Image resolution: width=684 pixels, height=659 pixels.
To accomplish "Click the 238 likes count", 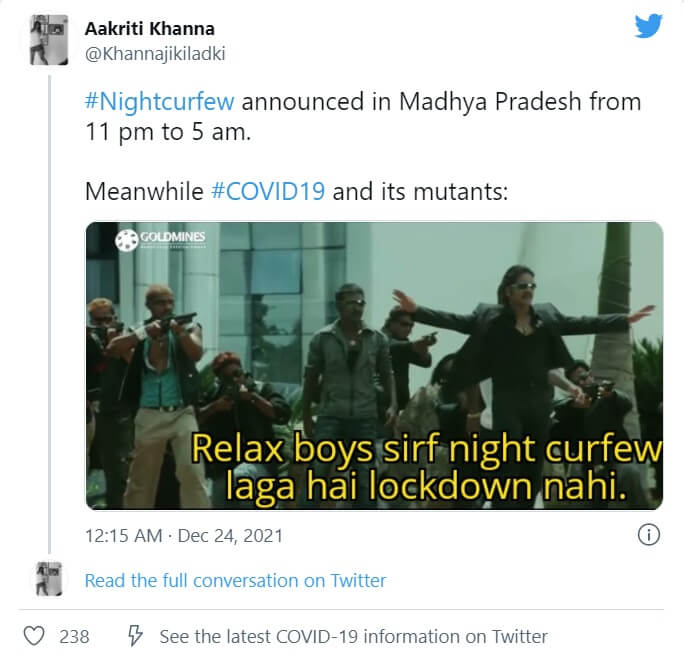I will pyautogui.click(x=74, y=637).
